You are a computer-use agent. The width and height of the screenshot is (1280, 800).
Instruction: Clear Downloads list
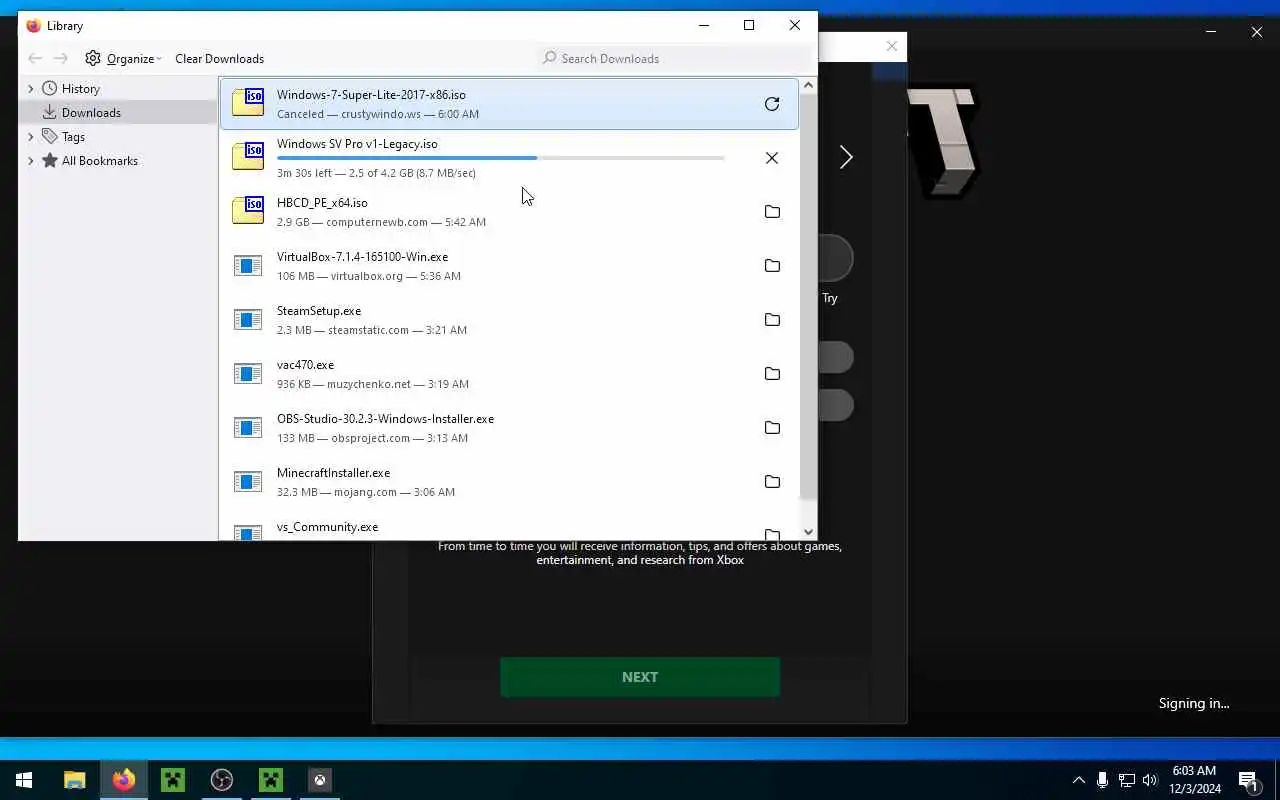(x=219, y=59)
